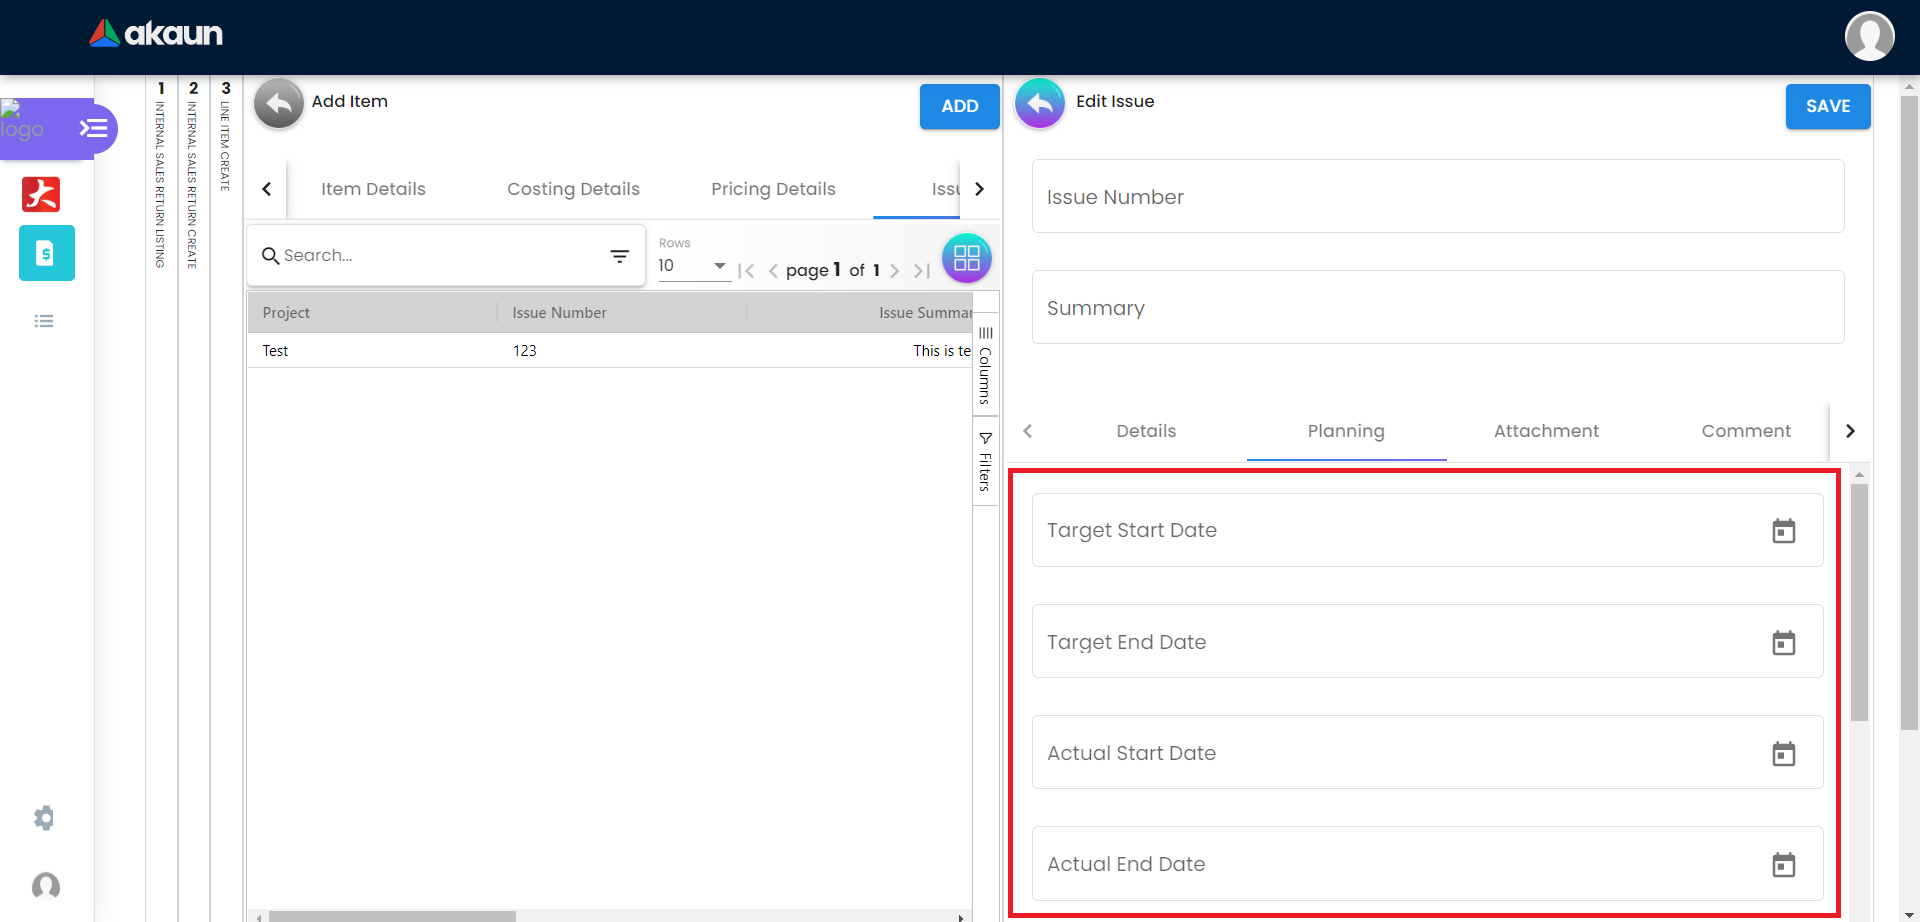
Task: Click the Planning panel vertical scrollbar
Action: 1859,603
